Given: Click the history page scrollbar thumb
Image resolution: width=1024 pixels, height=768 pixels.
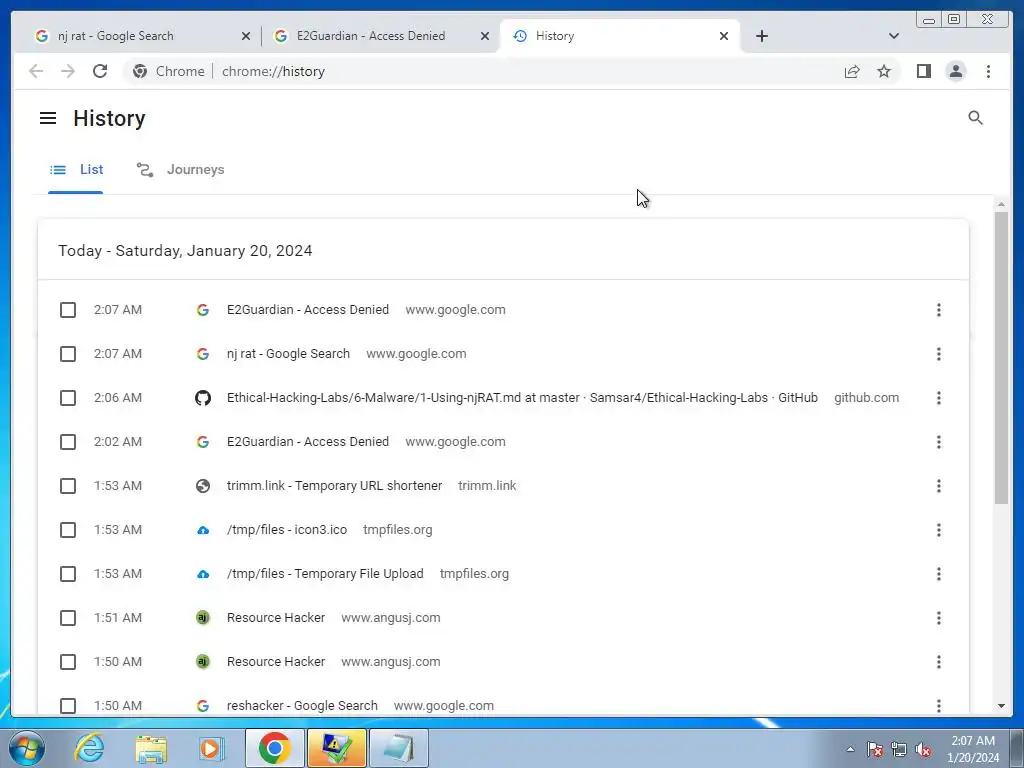Looking at the screenshot, I should tap(1001, 358).
